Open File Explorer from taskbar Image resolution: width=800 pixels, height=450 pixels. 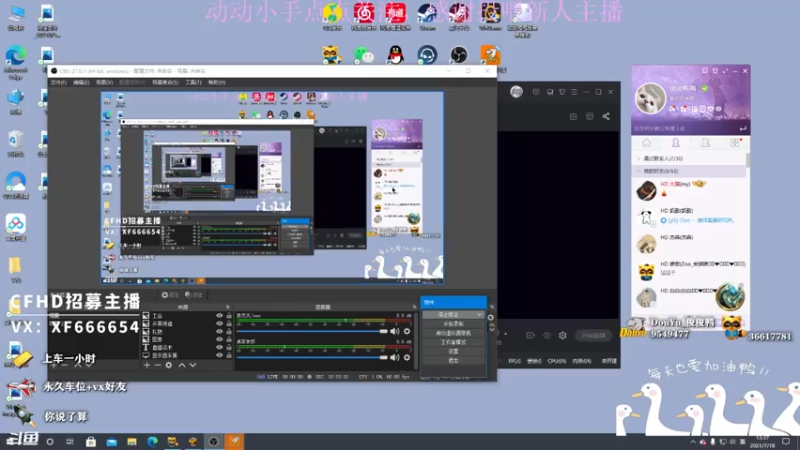pyautogui.click(x=132, y=441)
